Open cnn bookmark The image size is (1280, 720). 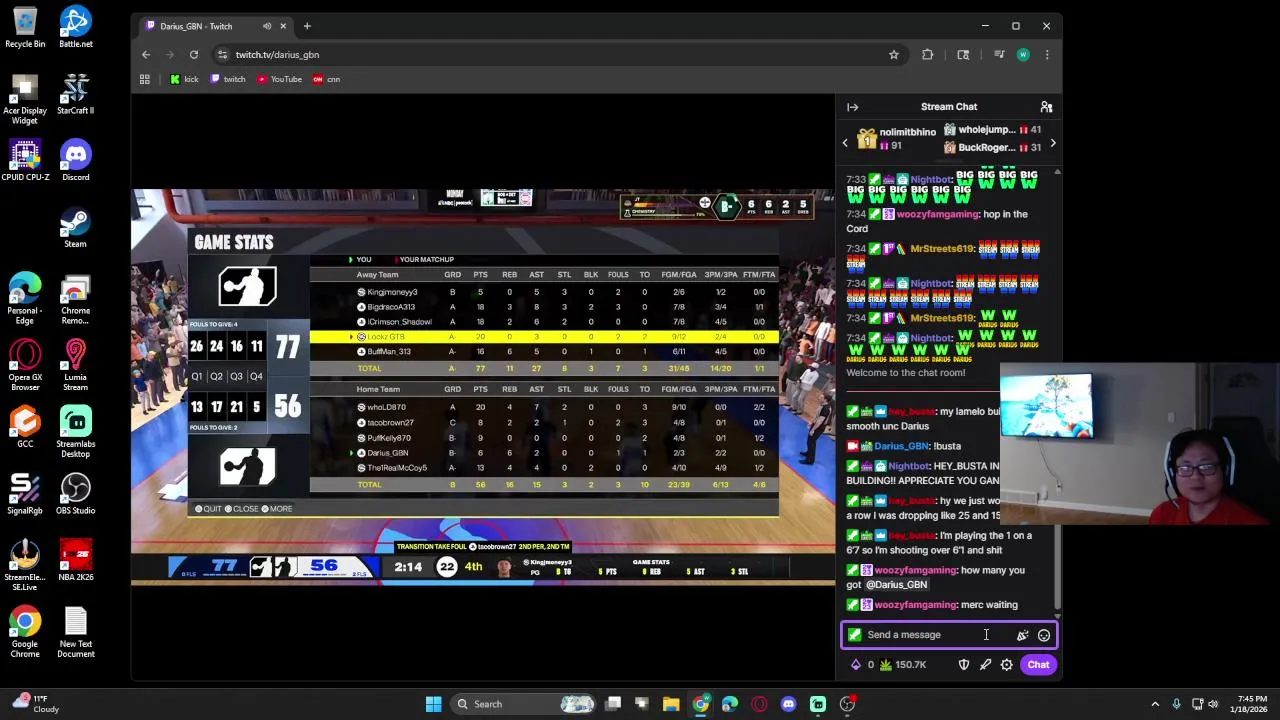[x=327, y=79]
